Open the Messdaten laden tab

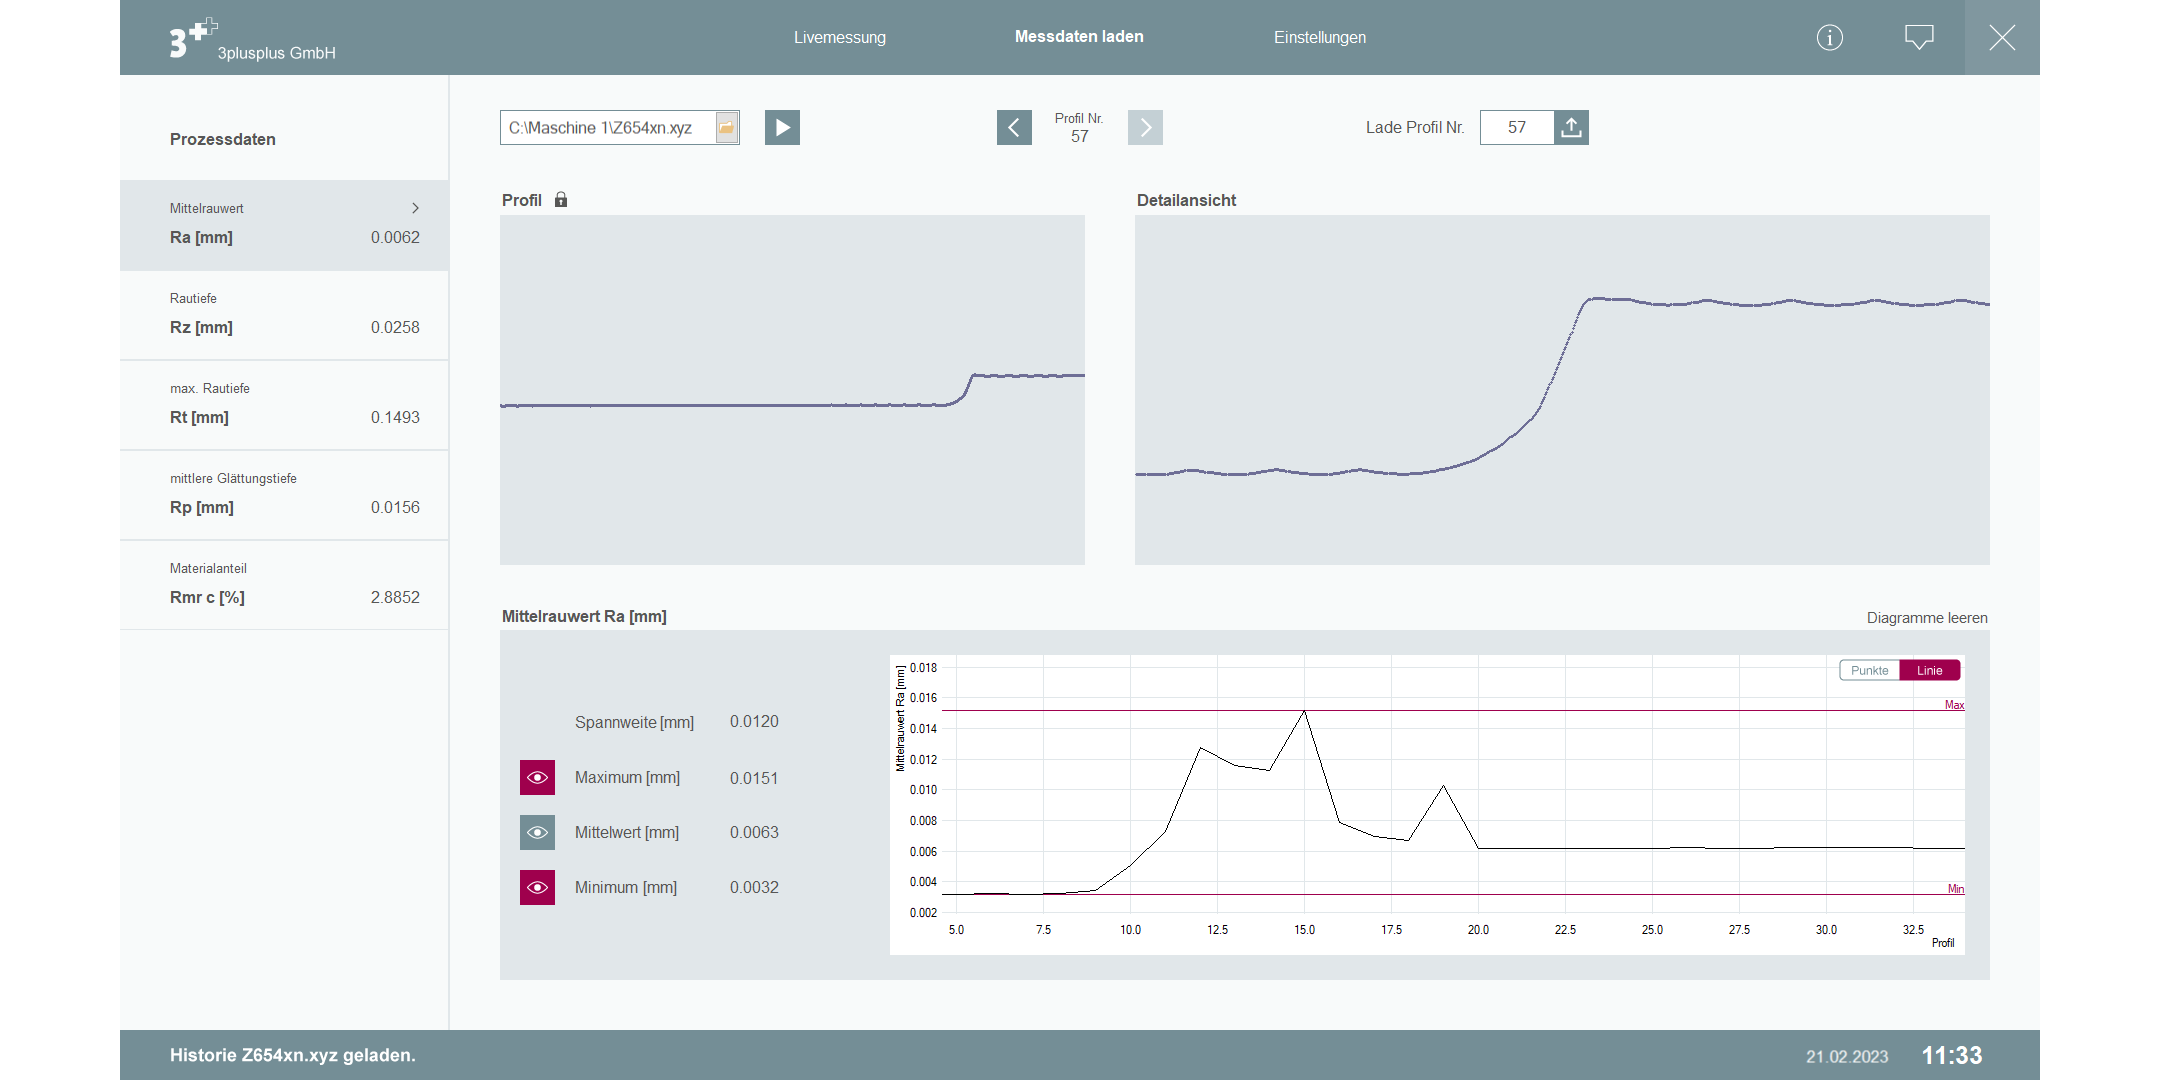[x=1079, y=37]
